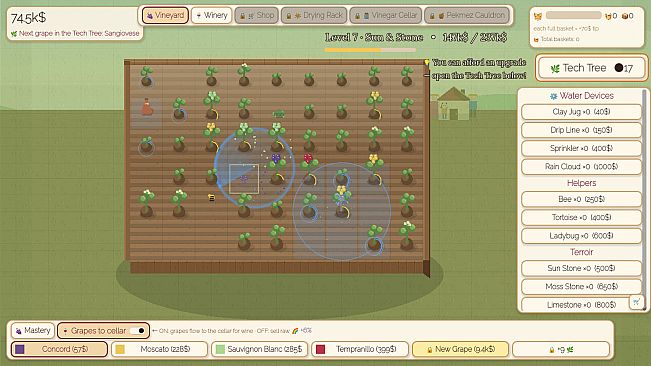Click the Helpers section header
Screen dimensions: 651x366
tap(581, 183)
